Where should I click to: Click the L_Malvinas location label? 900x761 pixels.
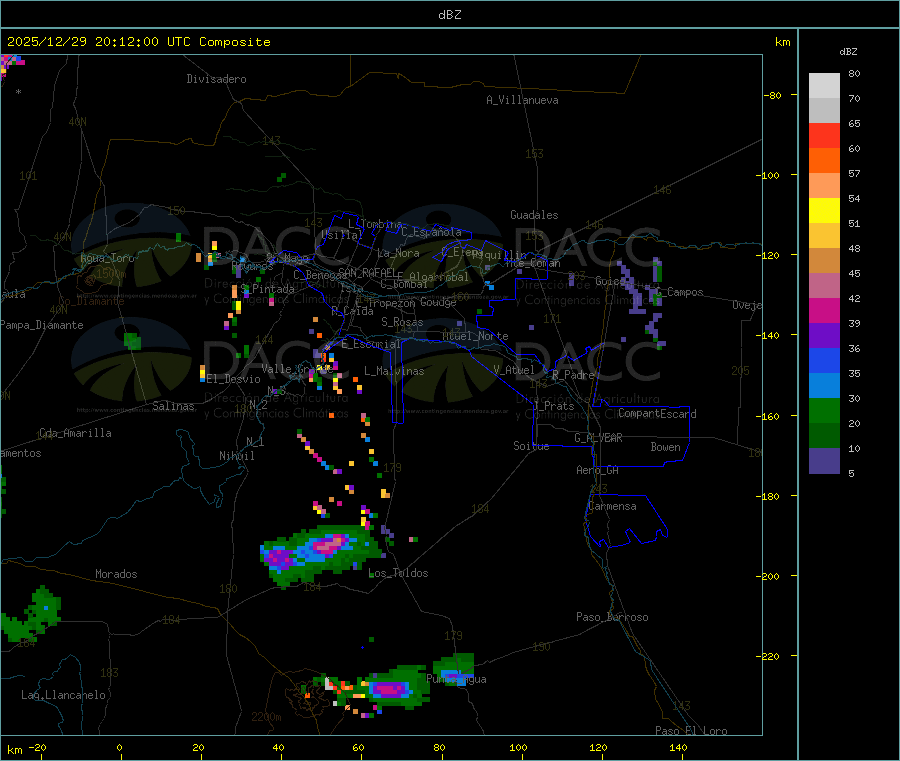(394, 371)
